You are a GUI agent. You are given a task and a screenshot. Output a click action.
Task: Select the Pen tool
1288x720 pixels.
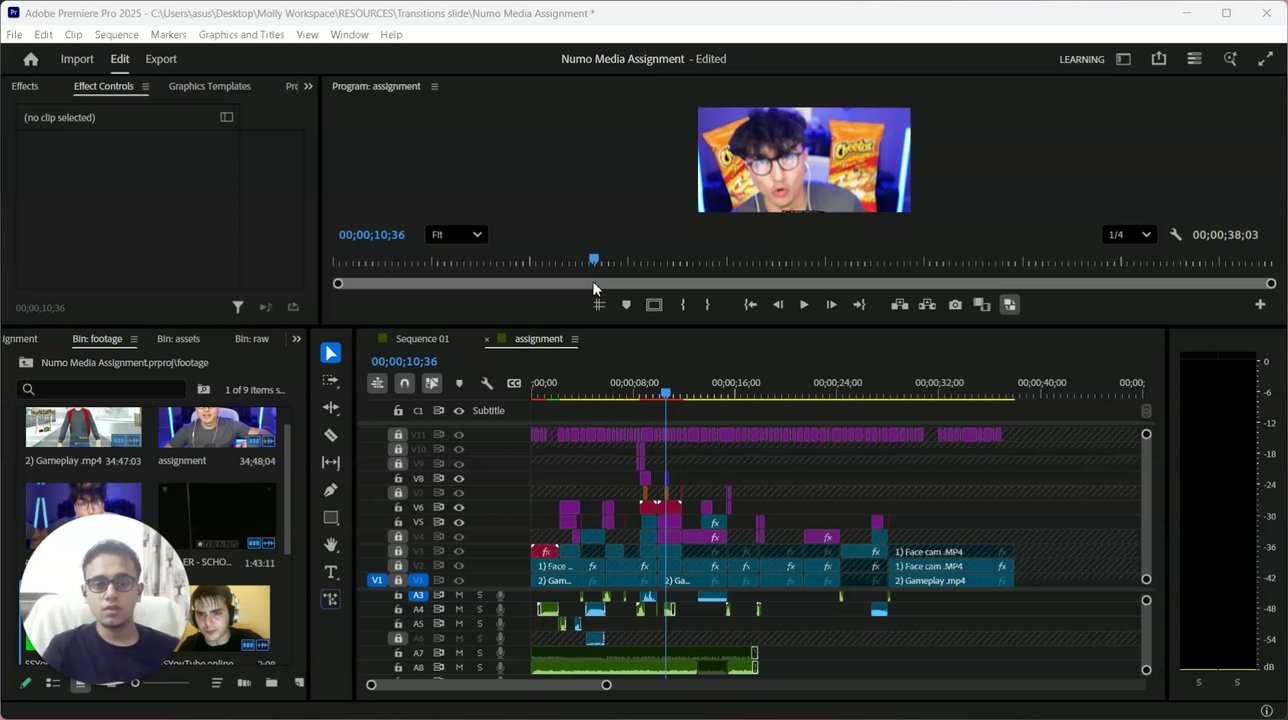(x=331, y=490)
